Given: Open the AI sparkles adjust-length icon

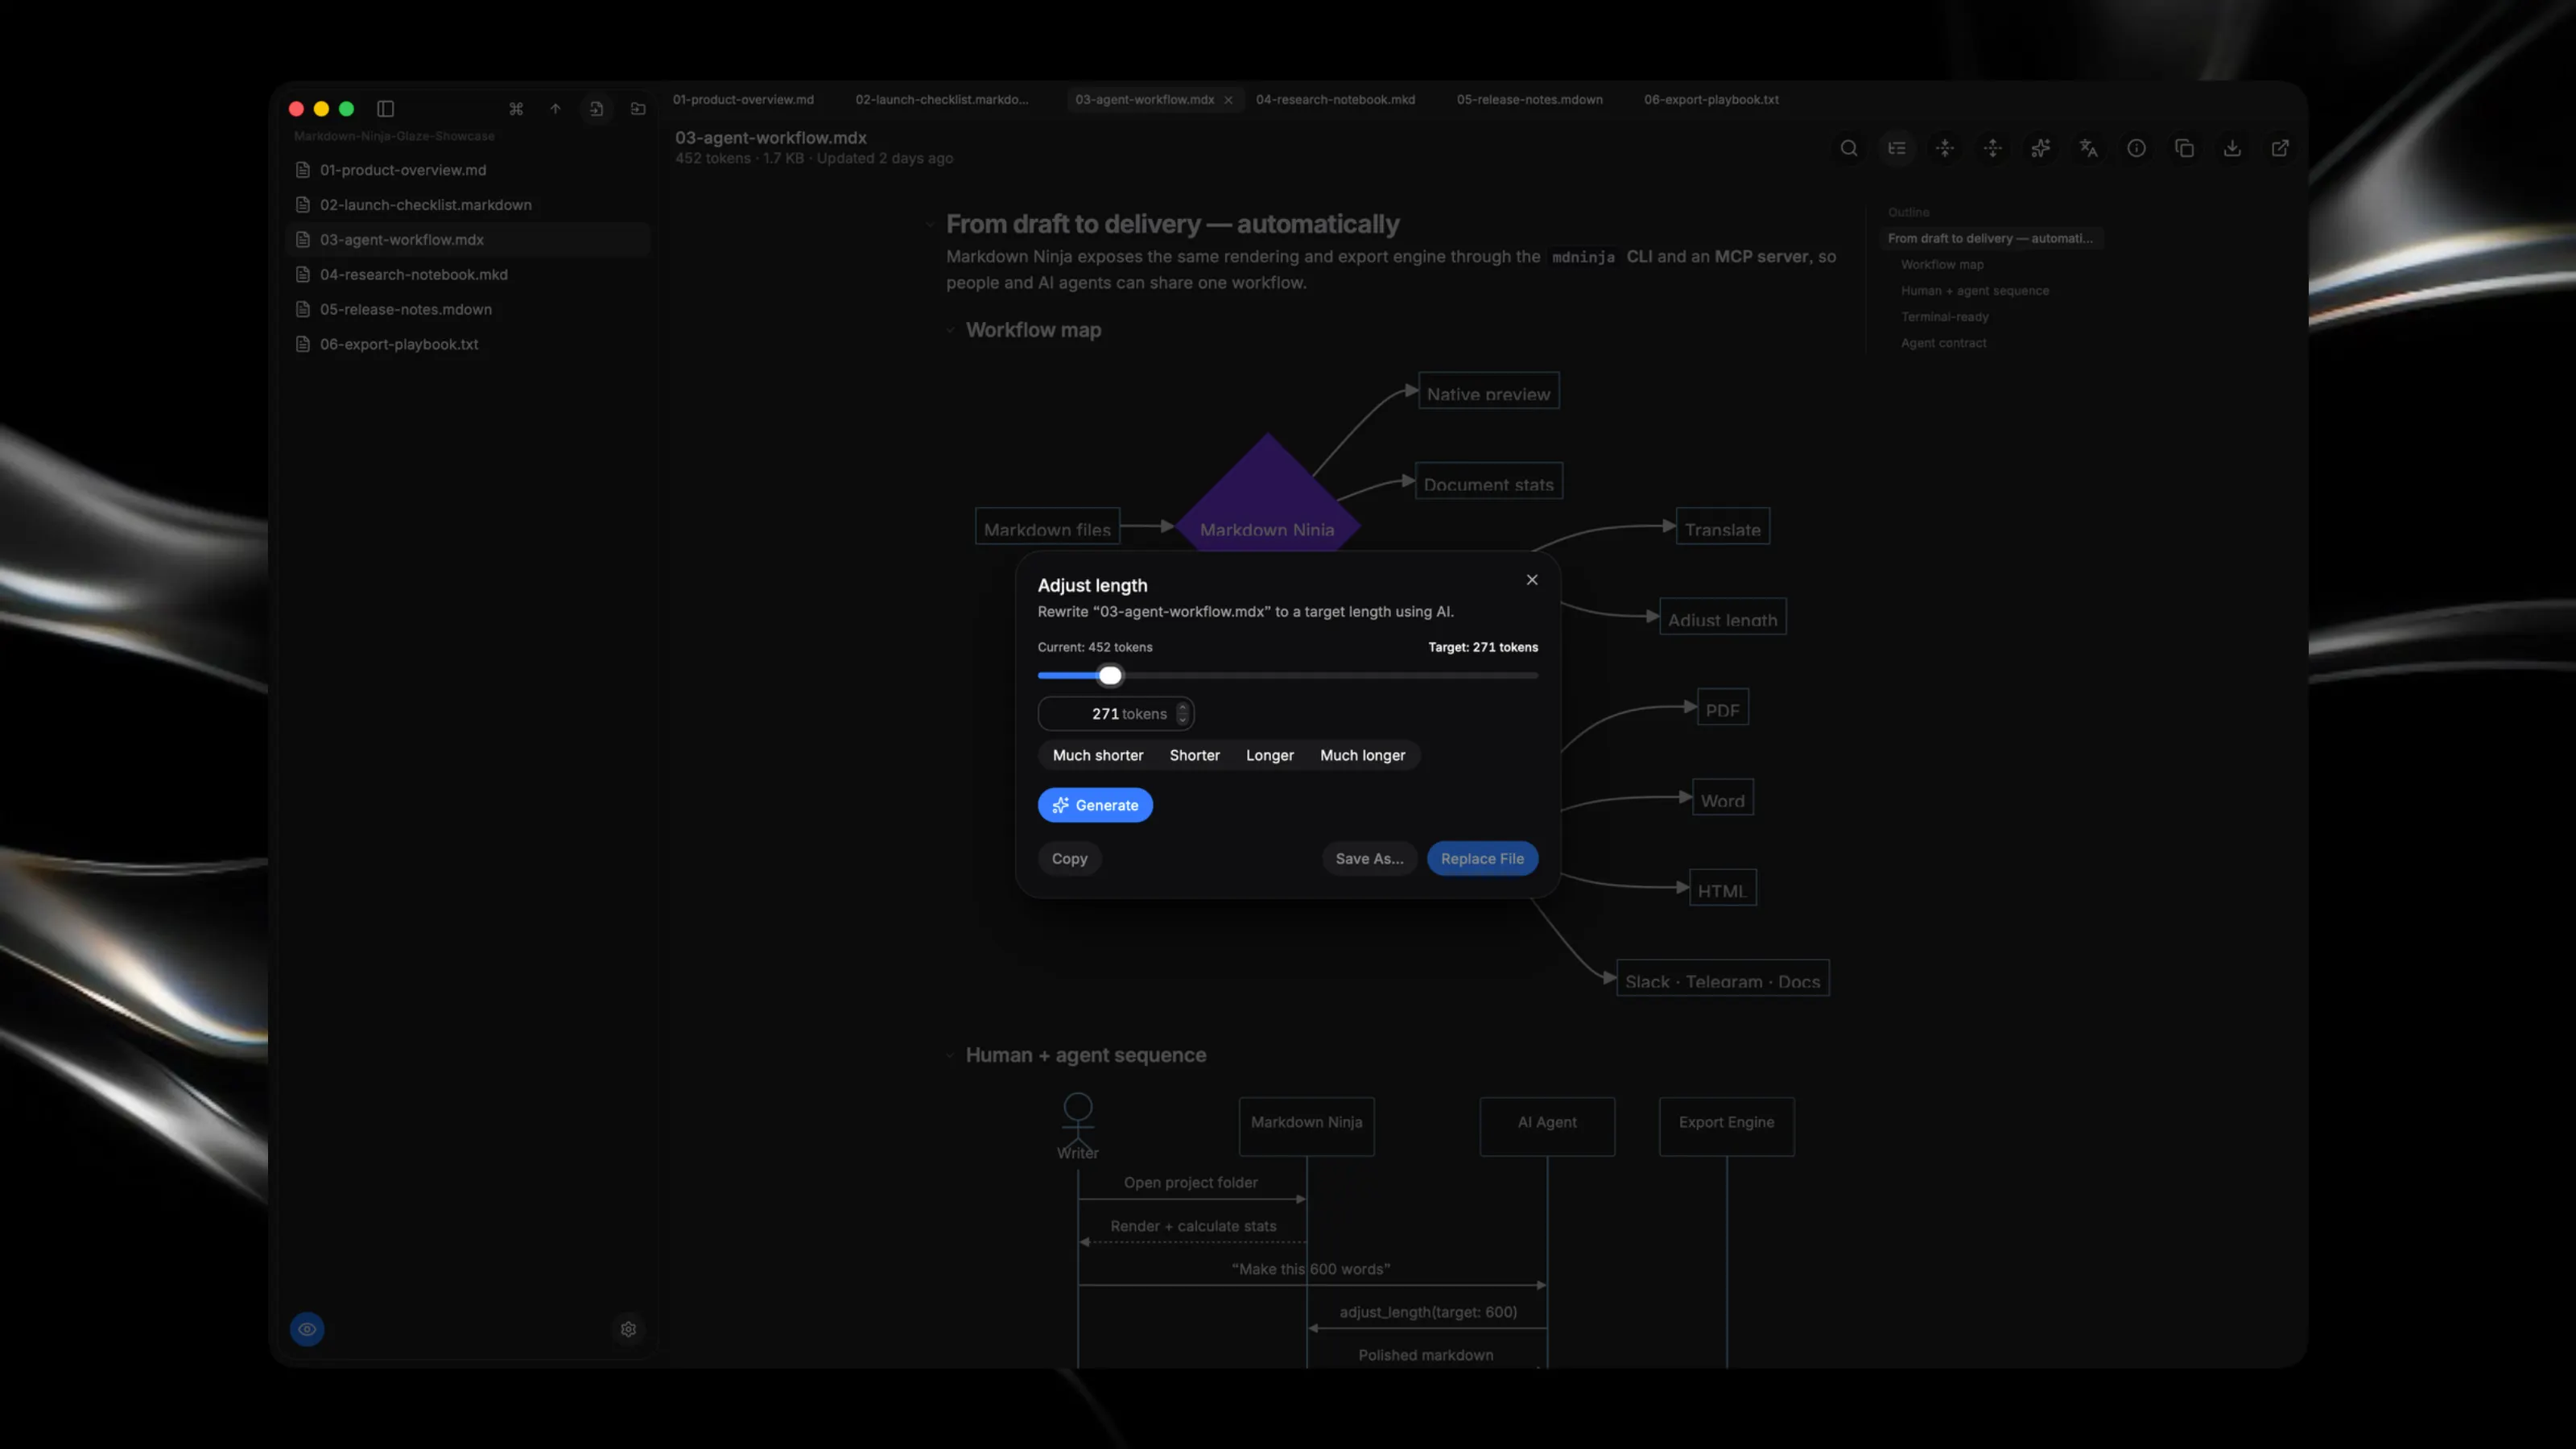Looking at the screenshot, I should coord(2040,148).
